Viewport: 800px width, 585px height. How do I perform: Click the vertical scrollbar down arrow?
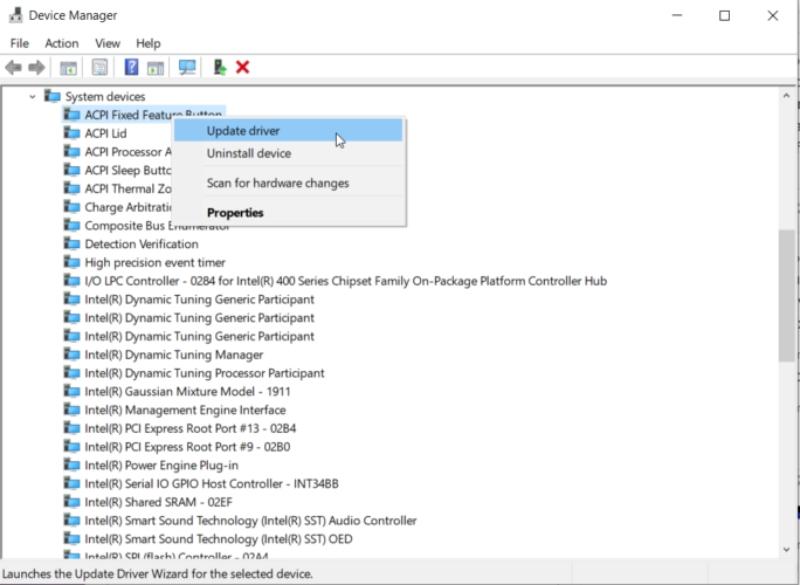[786, 549]
